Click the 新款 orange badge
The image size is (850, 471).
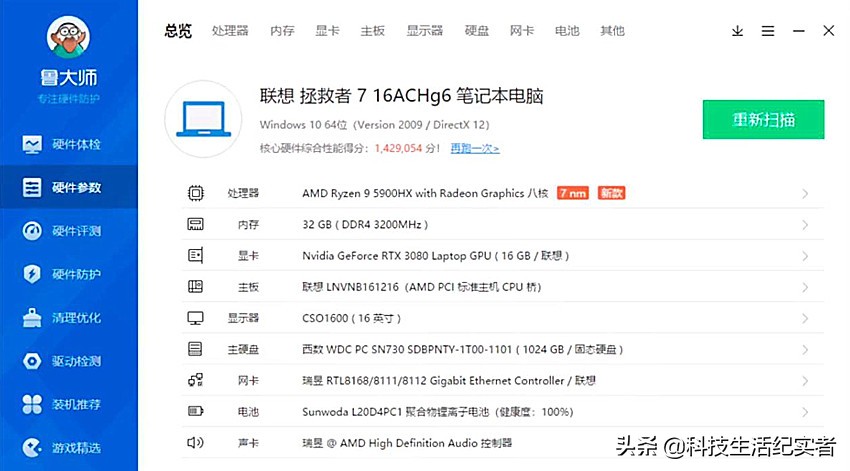point(611,193)
